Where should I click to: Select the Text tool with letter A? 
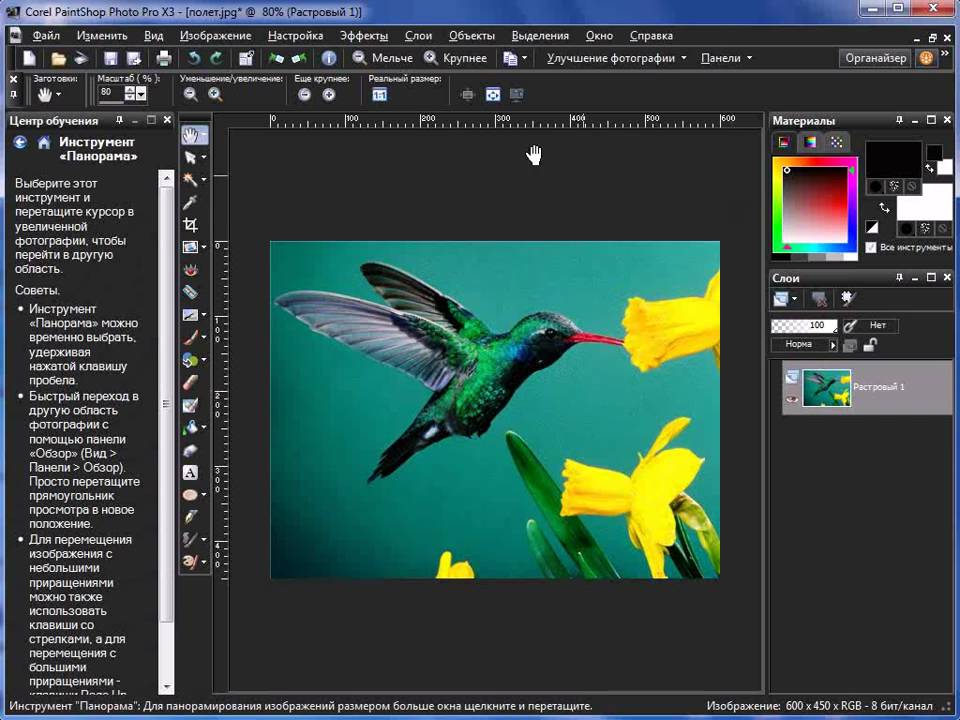(190, 472)
